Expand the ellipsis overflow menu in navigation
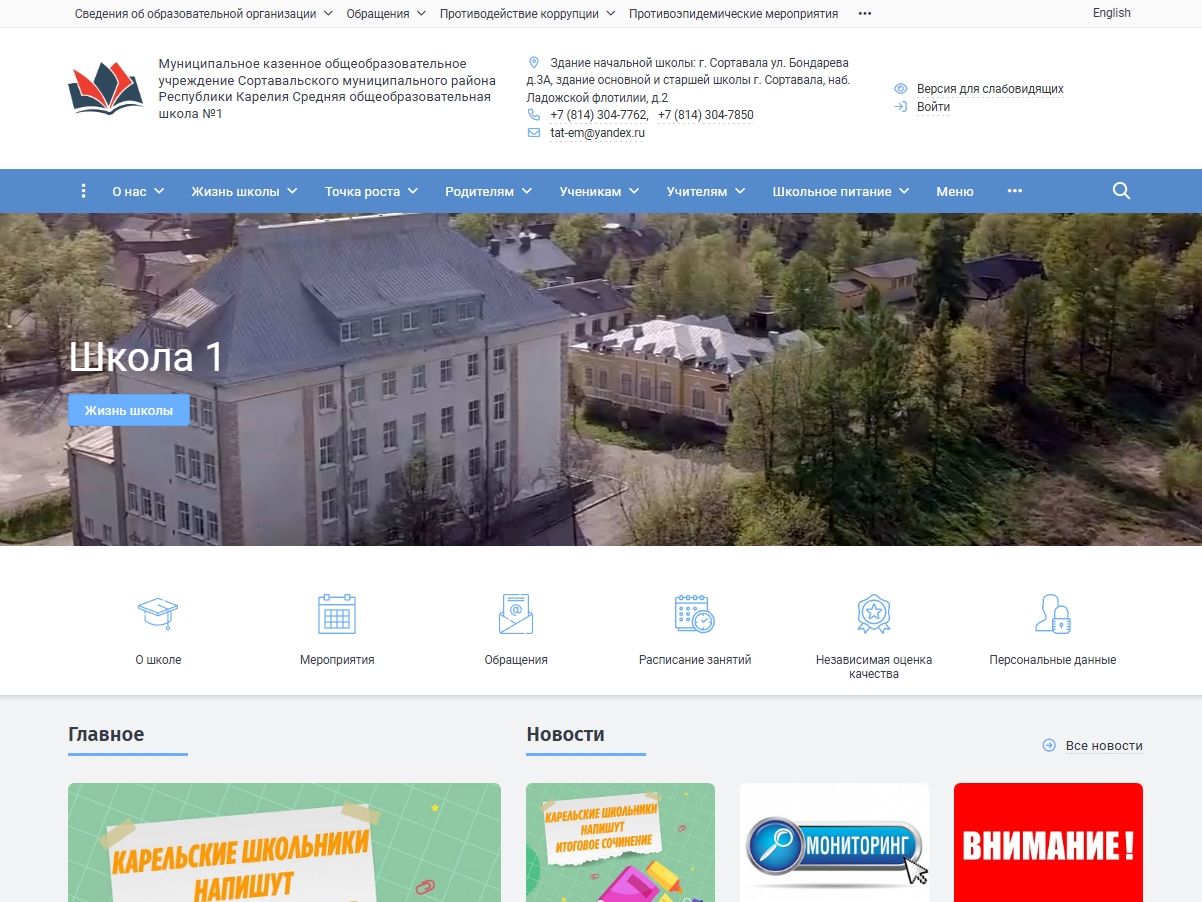This screenshot has height=902, width=1202. click(1014, 190)
